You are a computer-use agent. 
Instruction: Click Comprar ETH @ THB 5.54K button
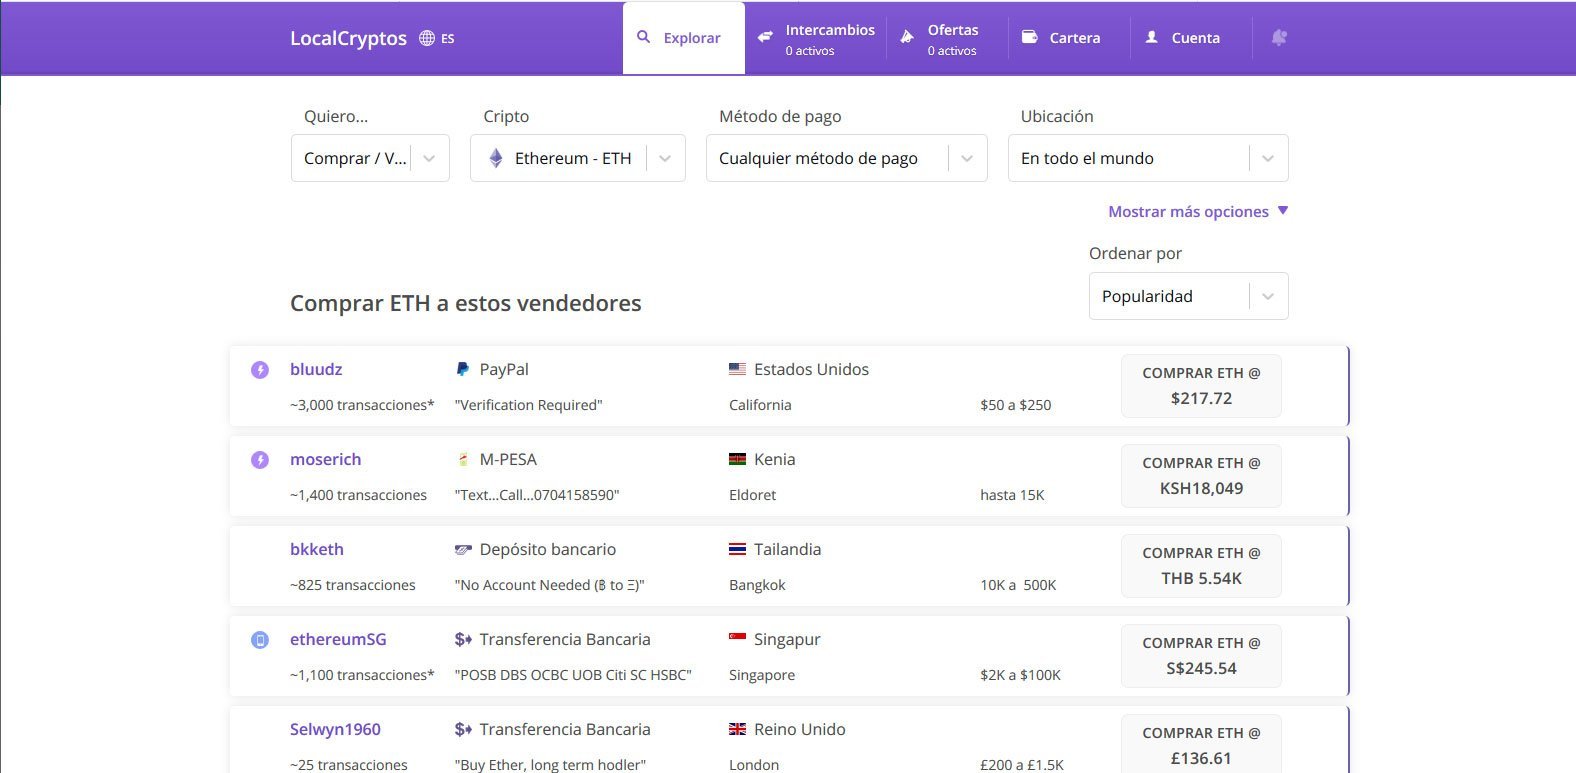[x=1201, y=566]
